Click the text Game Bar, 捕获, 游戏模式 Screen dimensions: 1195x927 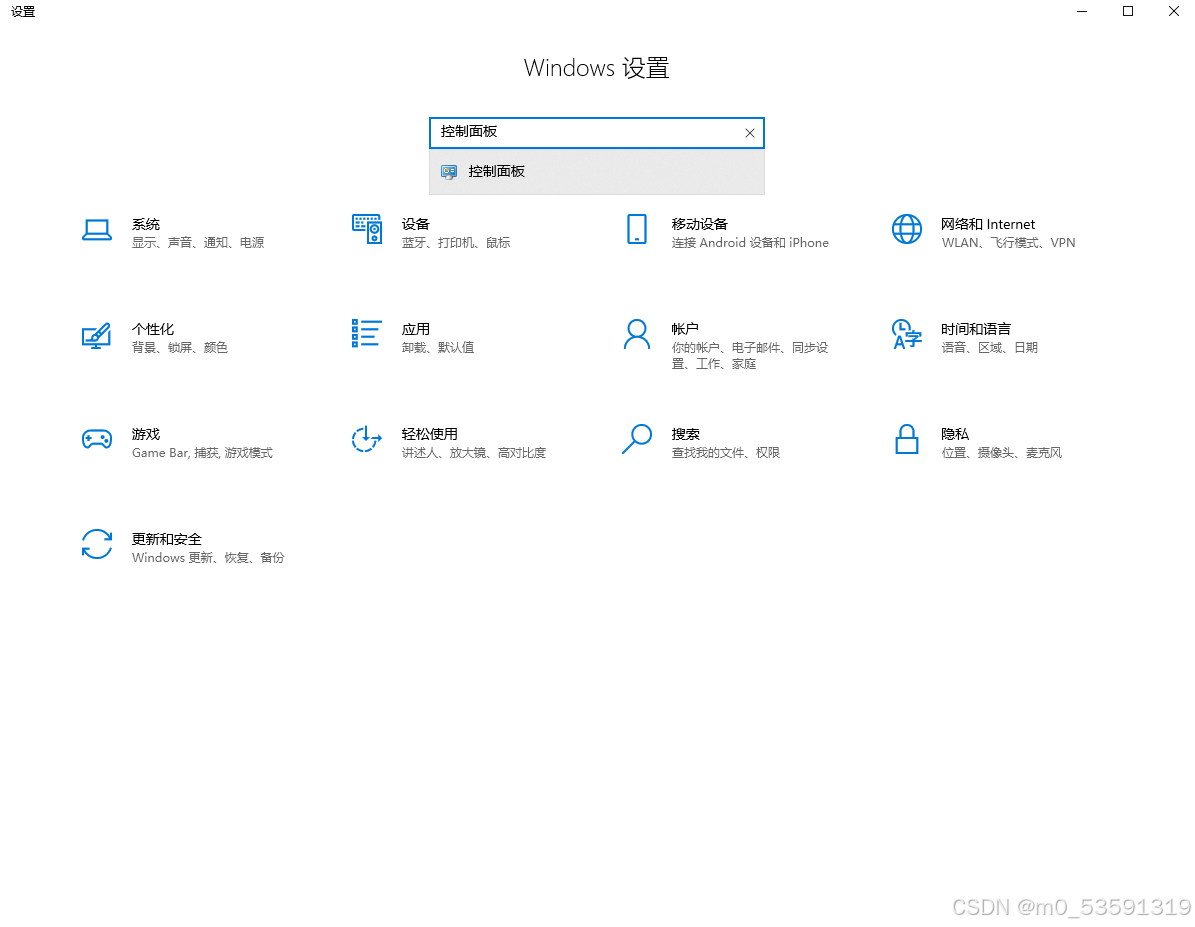(202, 453)
